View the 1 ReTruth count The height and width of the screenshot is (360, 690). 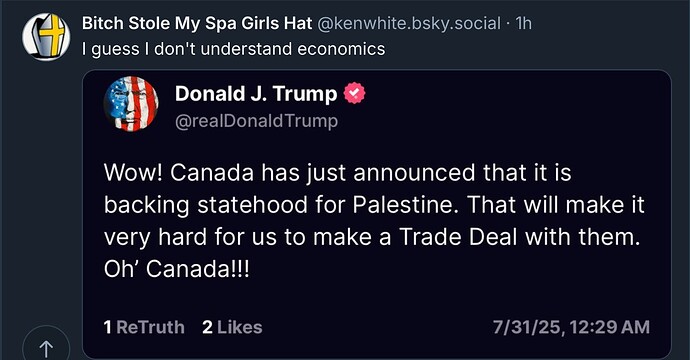(x=144, y=327)
